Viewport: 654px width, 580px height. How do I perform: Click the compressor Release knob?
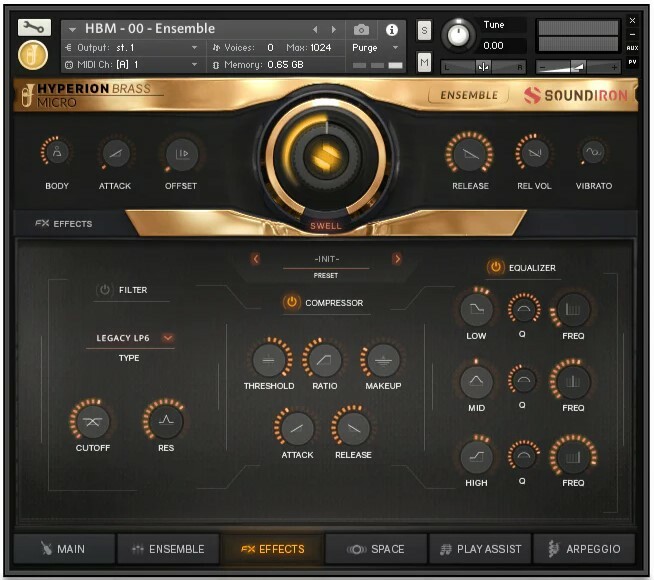tap(353, 428)
